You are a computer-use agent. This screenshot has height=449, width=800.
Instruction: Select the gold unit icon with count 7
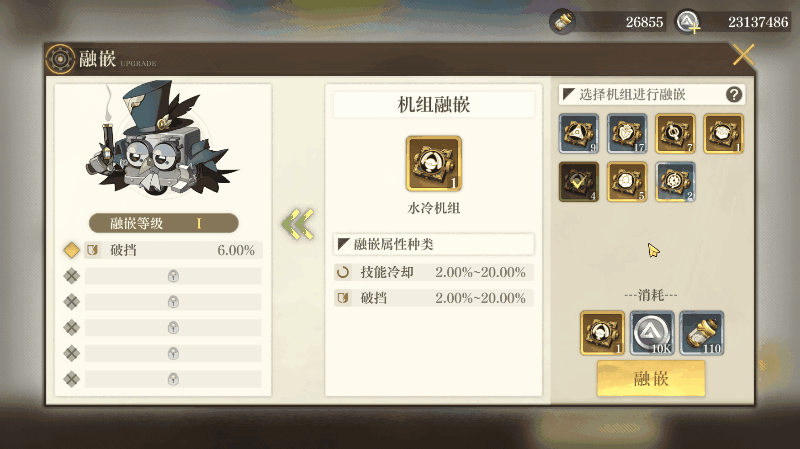675,134
